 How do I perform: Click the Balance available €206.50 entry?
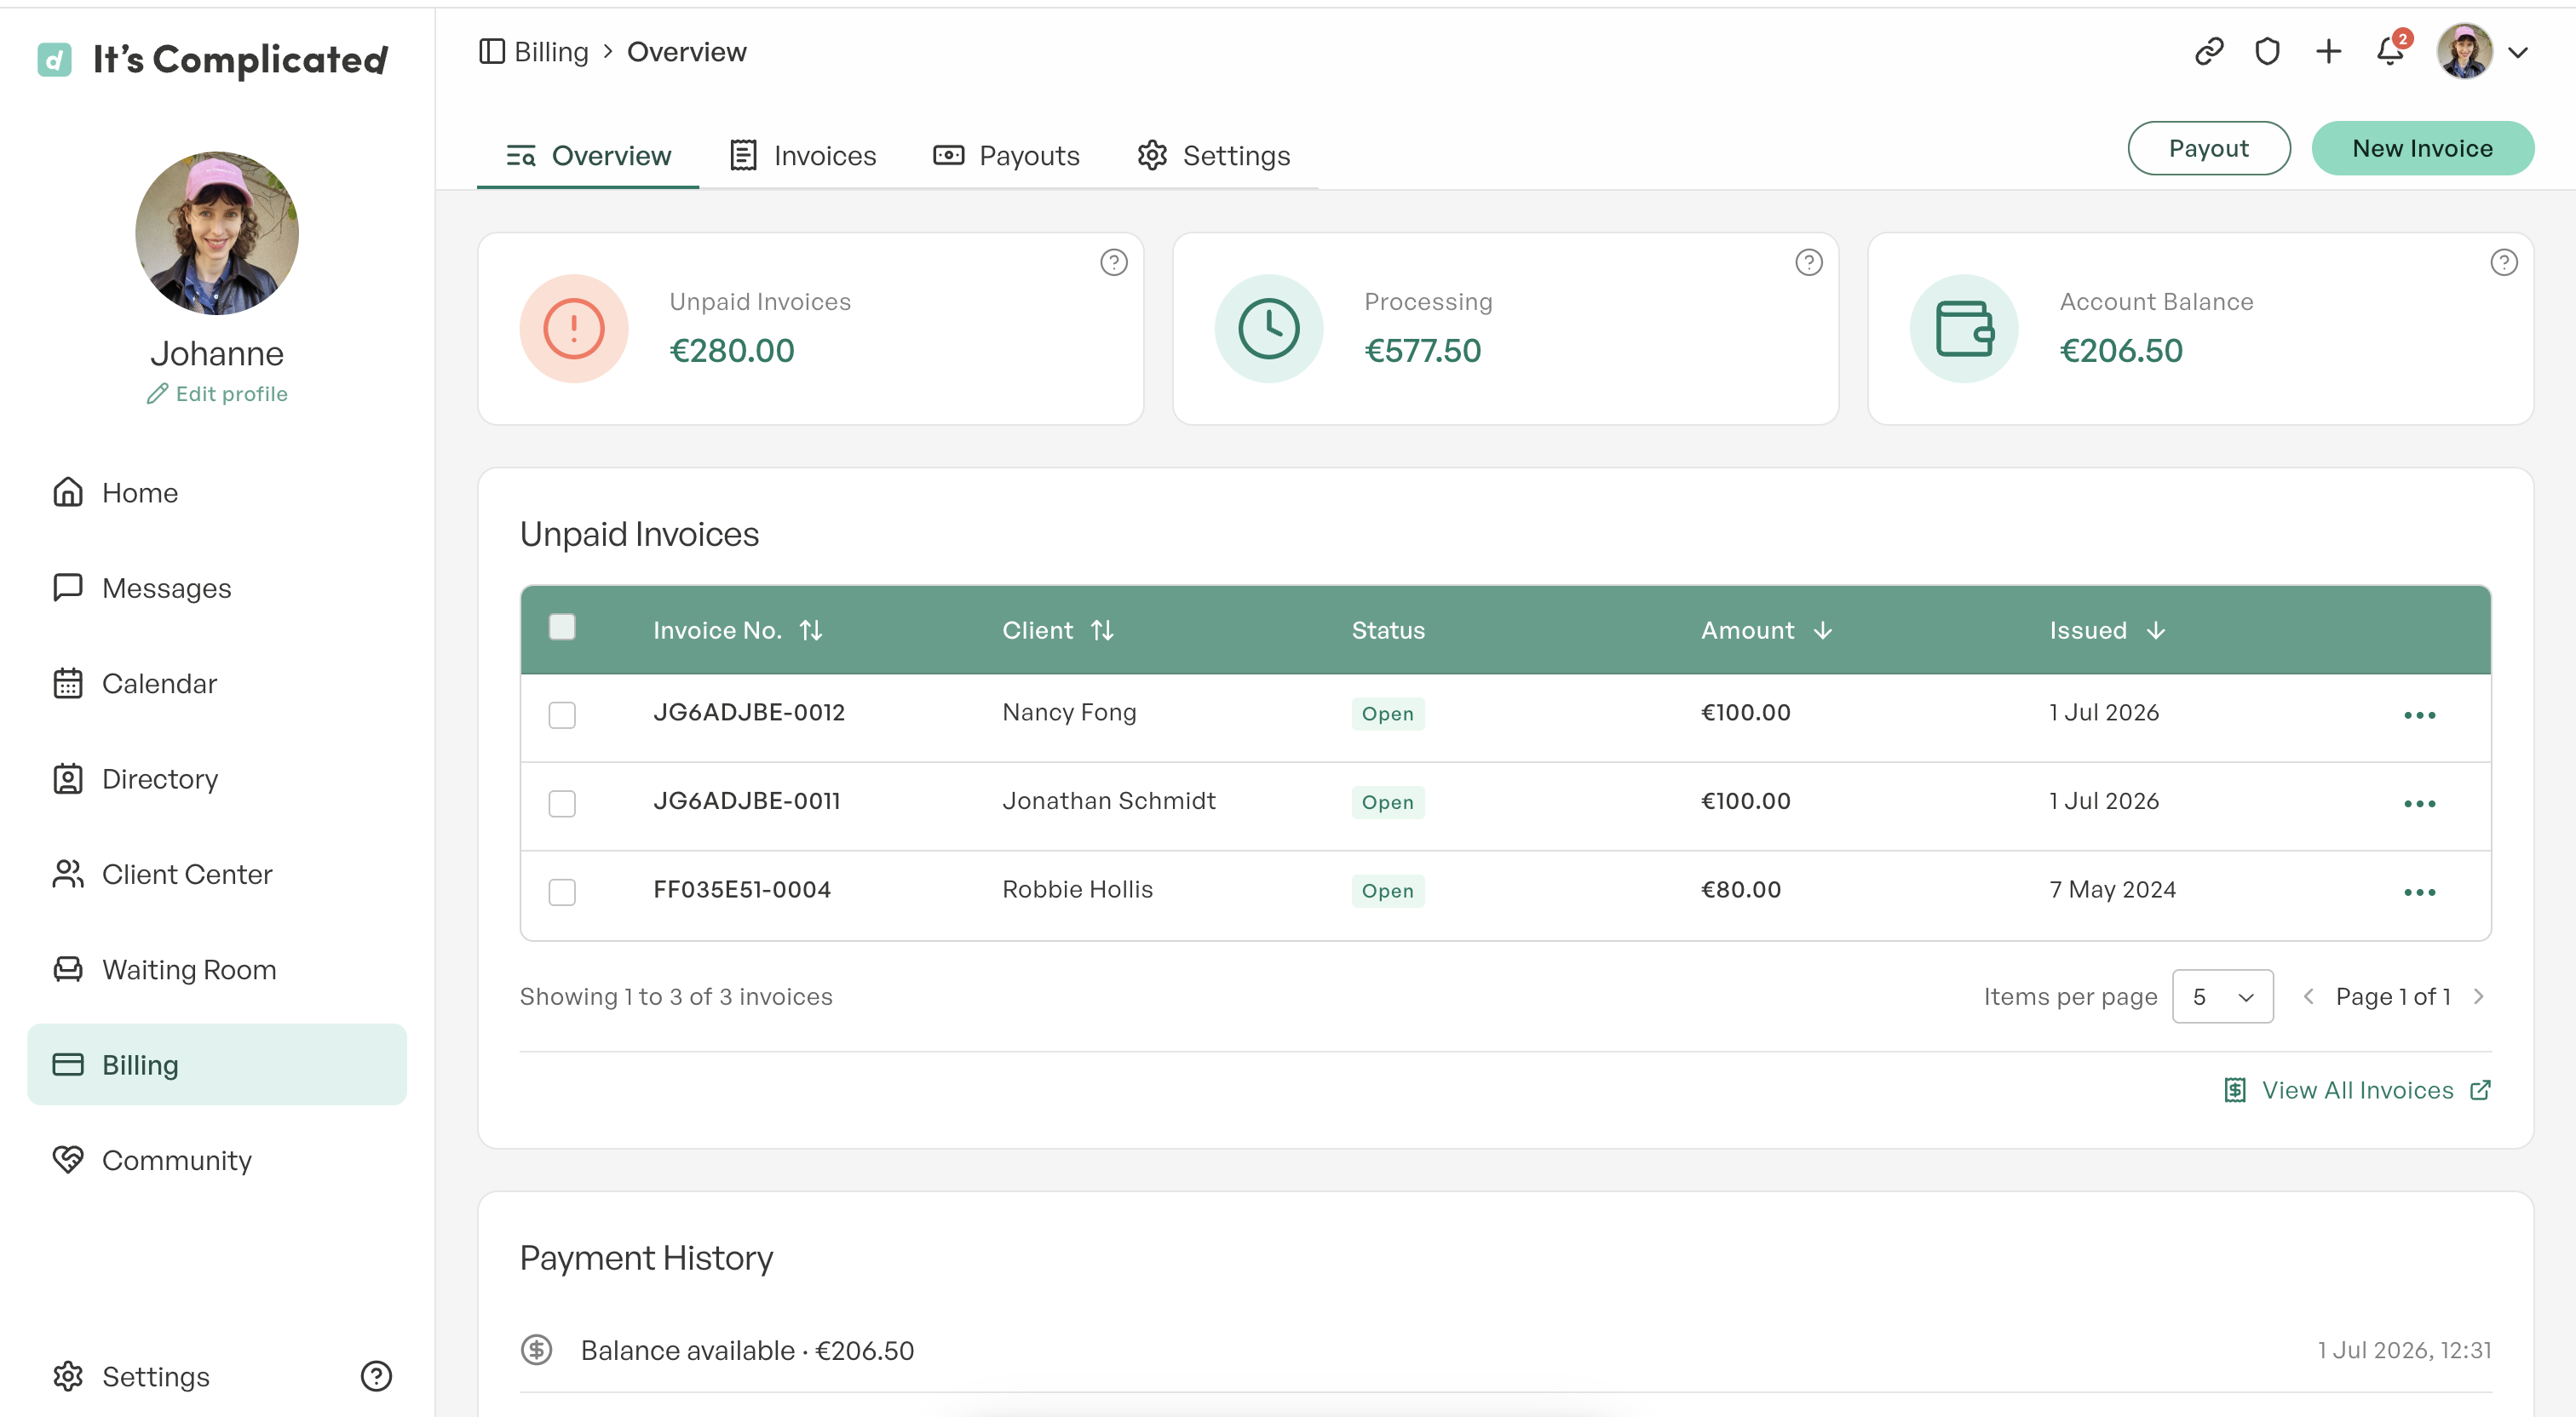pos(747,1350)
